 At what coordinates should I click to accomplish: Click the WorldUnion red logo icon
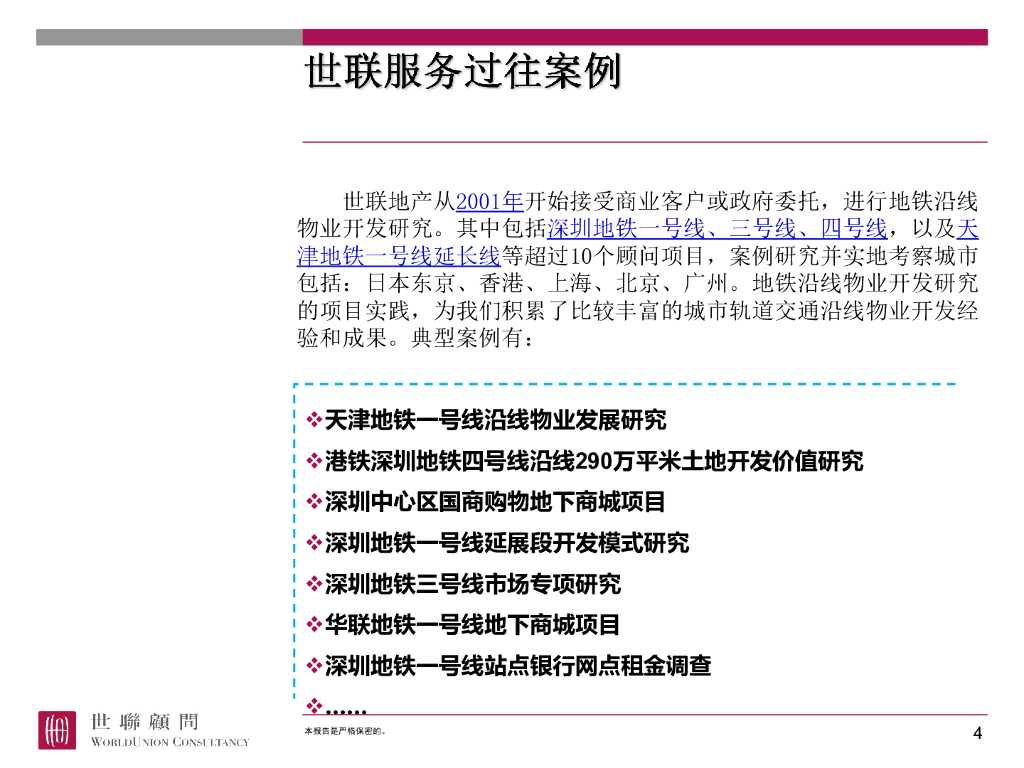[x=57, y=730]
